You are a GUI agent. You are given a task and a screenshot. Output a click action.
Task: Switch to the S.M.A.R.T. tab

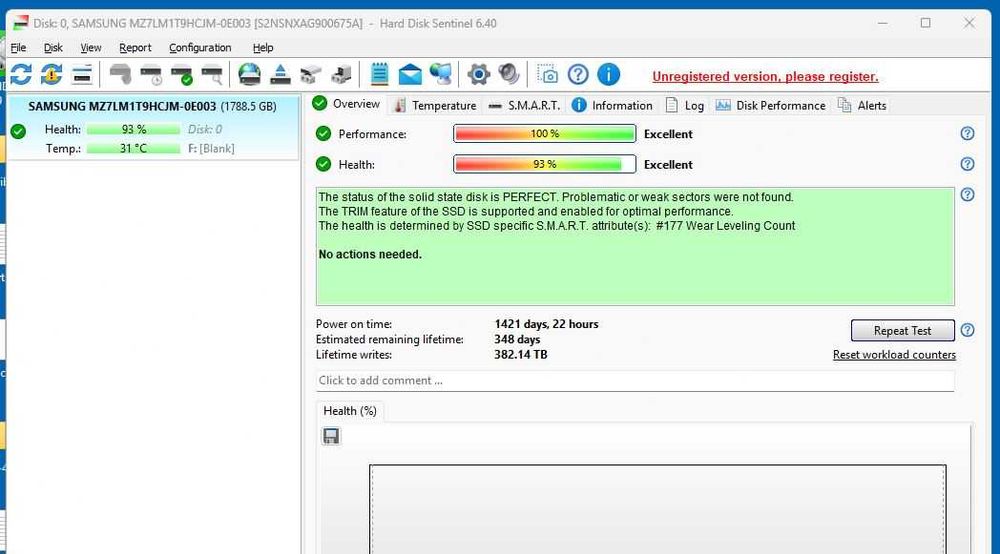[524, 105]
